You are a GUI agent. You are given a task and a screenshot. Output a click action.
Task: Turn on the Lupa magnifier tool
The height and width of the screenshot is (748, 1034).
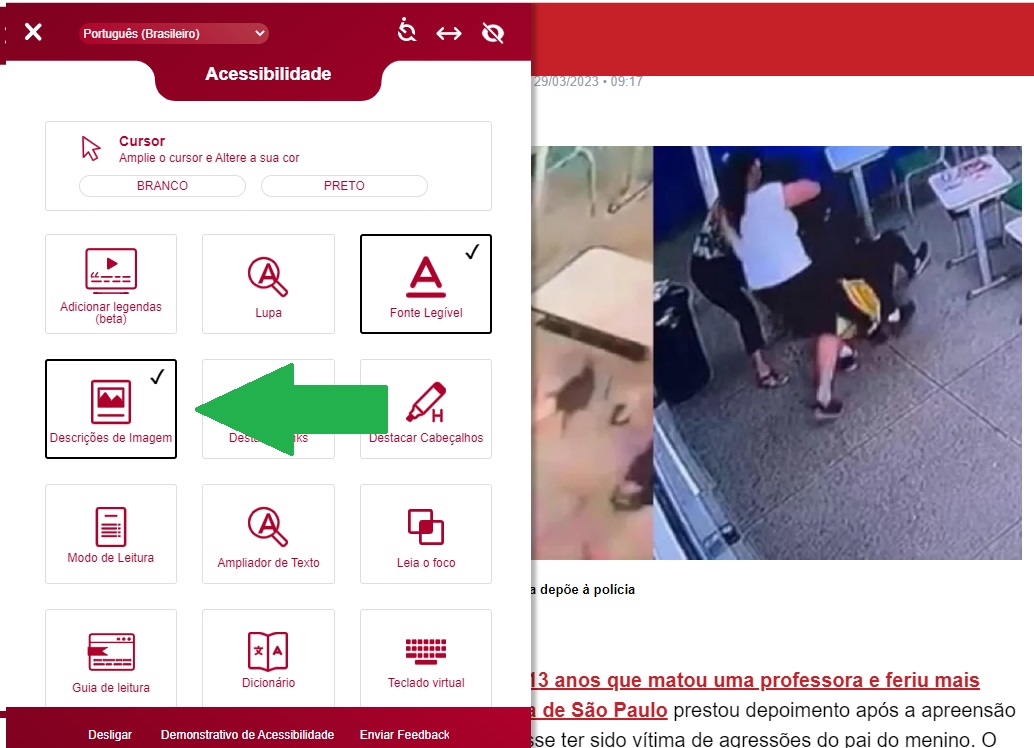click(x=268, y=284)
